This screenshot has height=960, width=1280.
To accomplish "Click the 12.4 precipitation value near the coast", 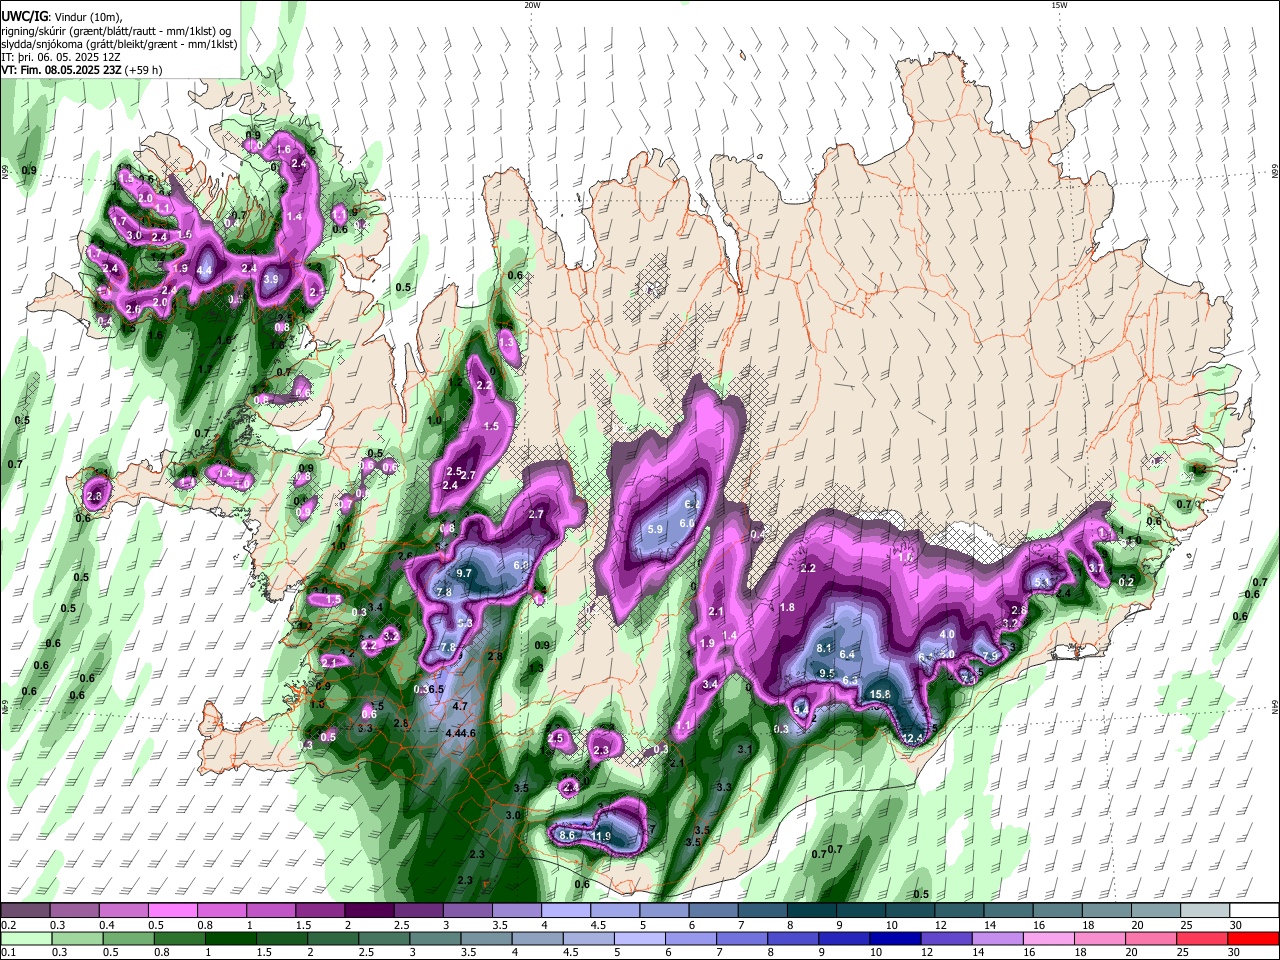I will pos(913,738).
